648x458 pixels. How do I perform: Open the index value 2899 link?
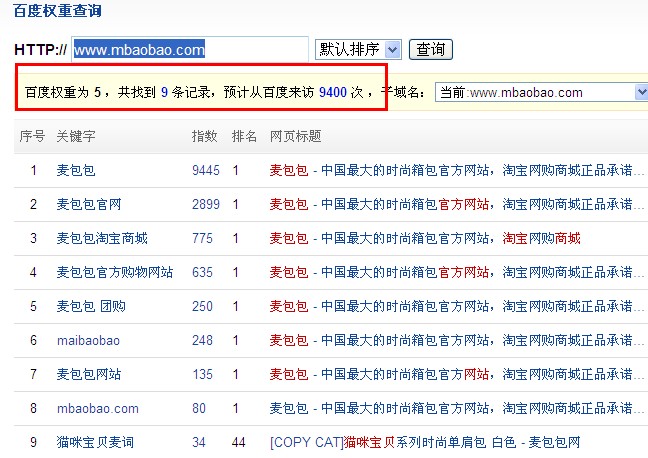click(x=206, y=205)
